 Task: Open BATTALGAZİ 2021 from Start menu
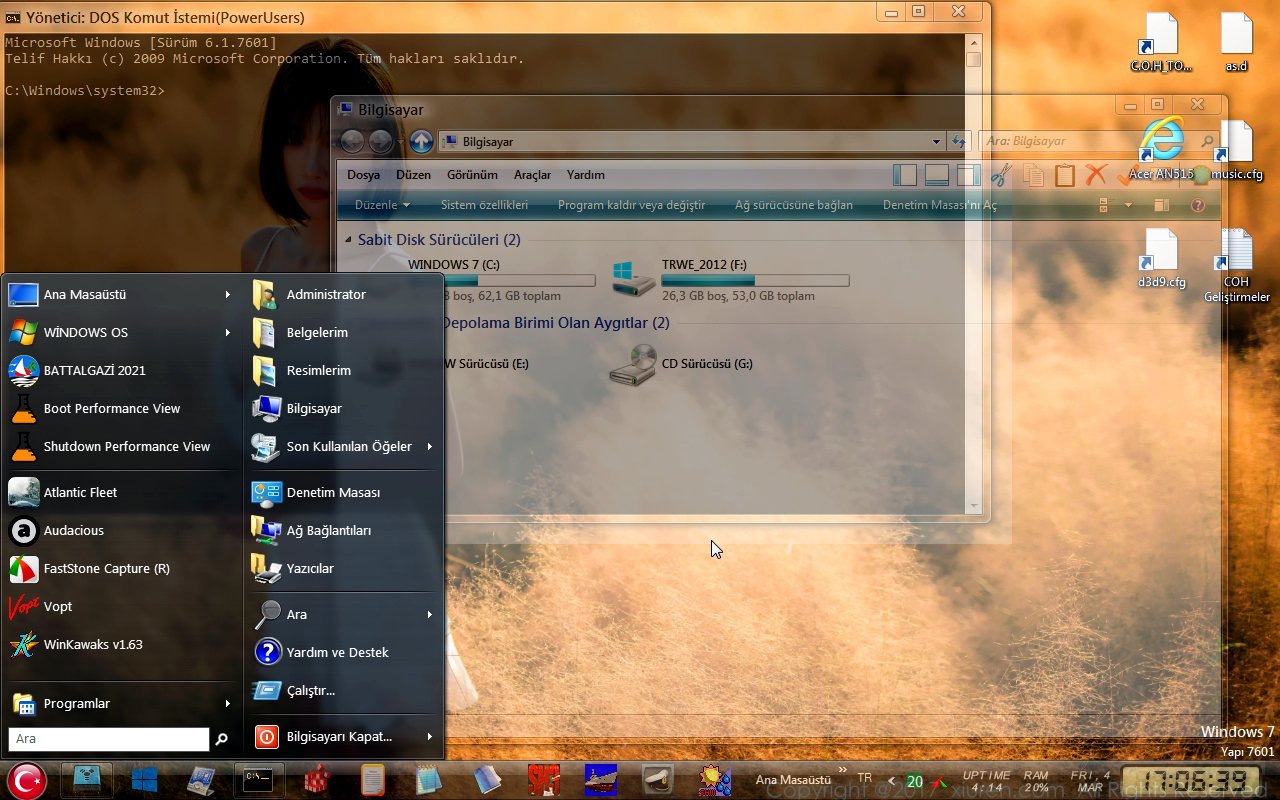click(121, 370)
